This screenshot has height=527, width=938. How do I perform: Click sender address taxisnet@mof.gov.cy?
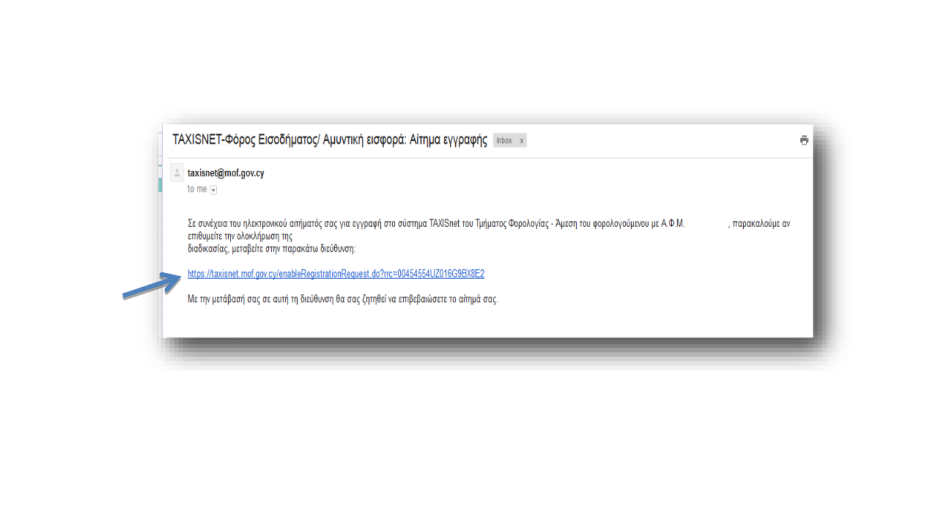(226, 173)
